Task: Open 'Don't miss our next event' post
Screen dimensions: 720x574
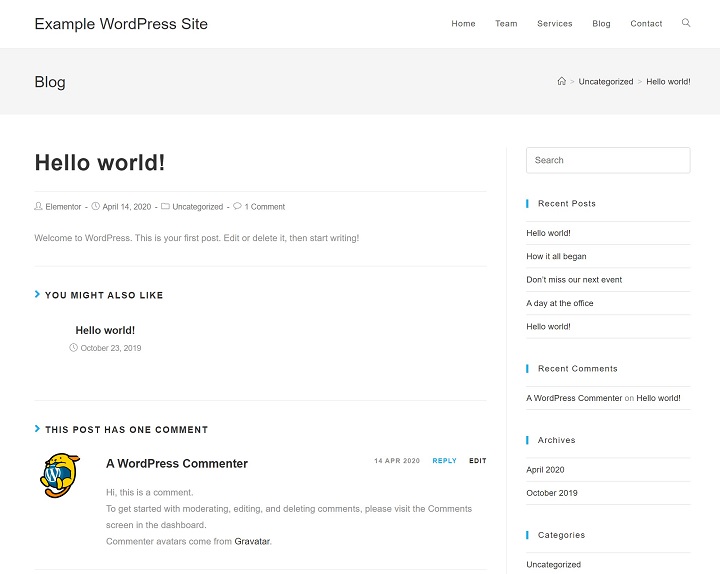Action: [574, 280]
